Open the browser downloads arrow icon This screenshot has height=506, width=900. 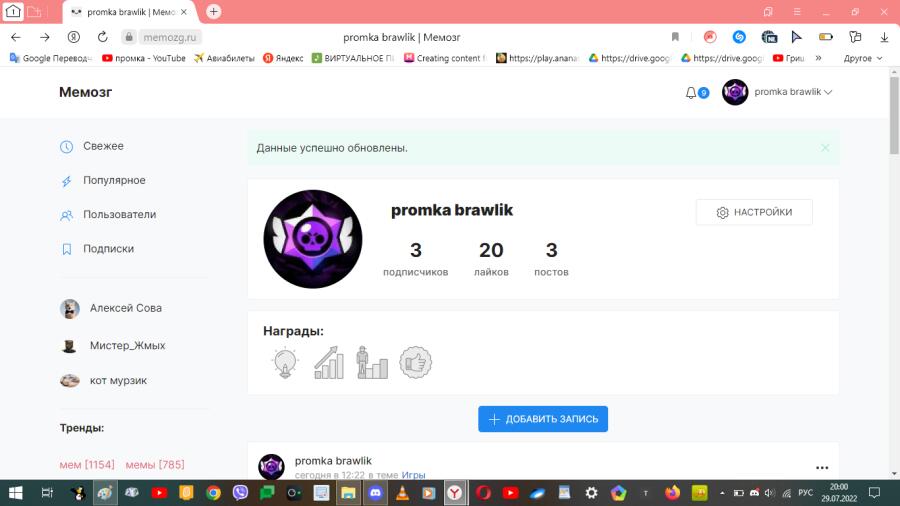[x=884, y=37]
